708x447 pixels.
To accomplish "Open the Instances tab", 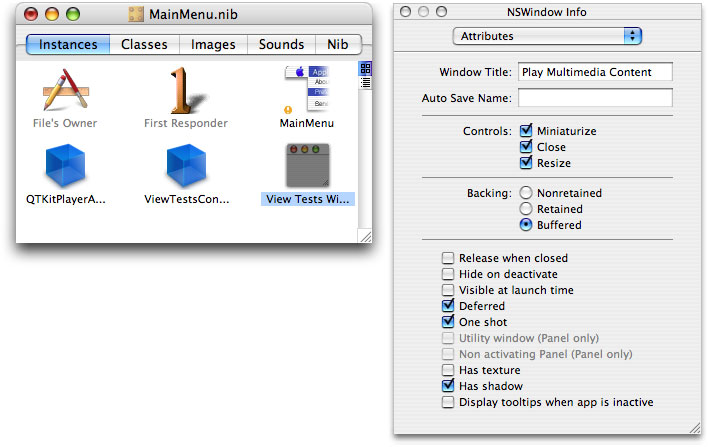I will point(68,44).
